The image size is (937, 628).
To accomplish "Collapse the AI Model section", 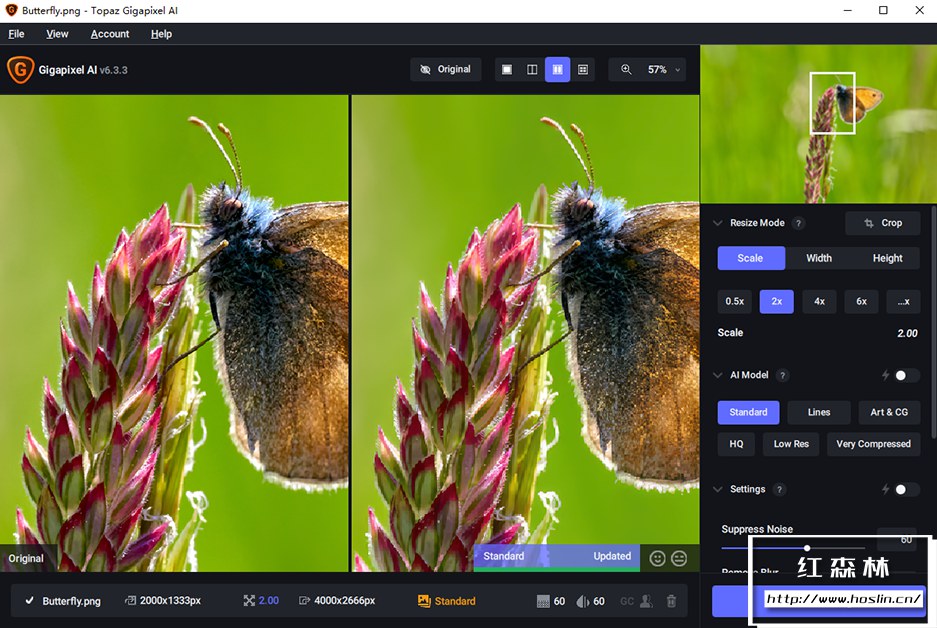I will (x=718, y=375).
